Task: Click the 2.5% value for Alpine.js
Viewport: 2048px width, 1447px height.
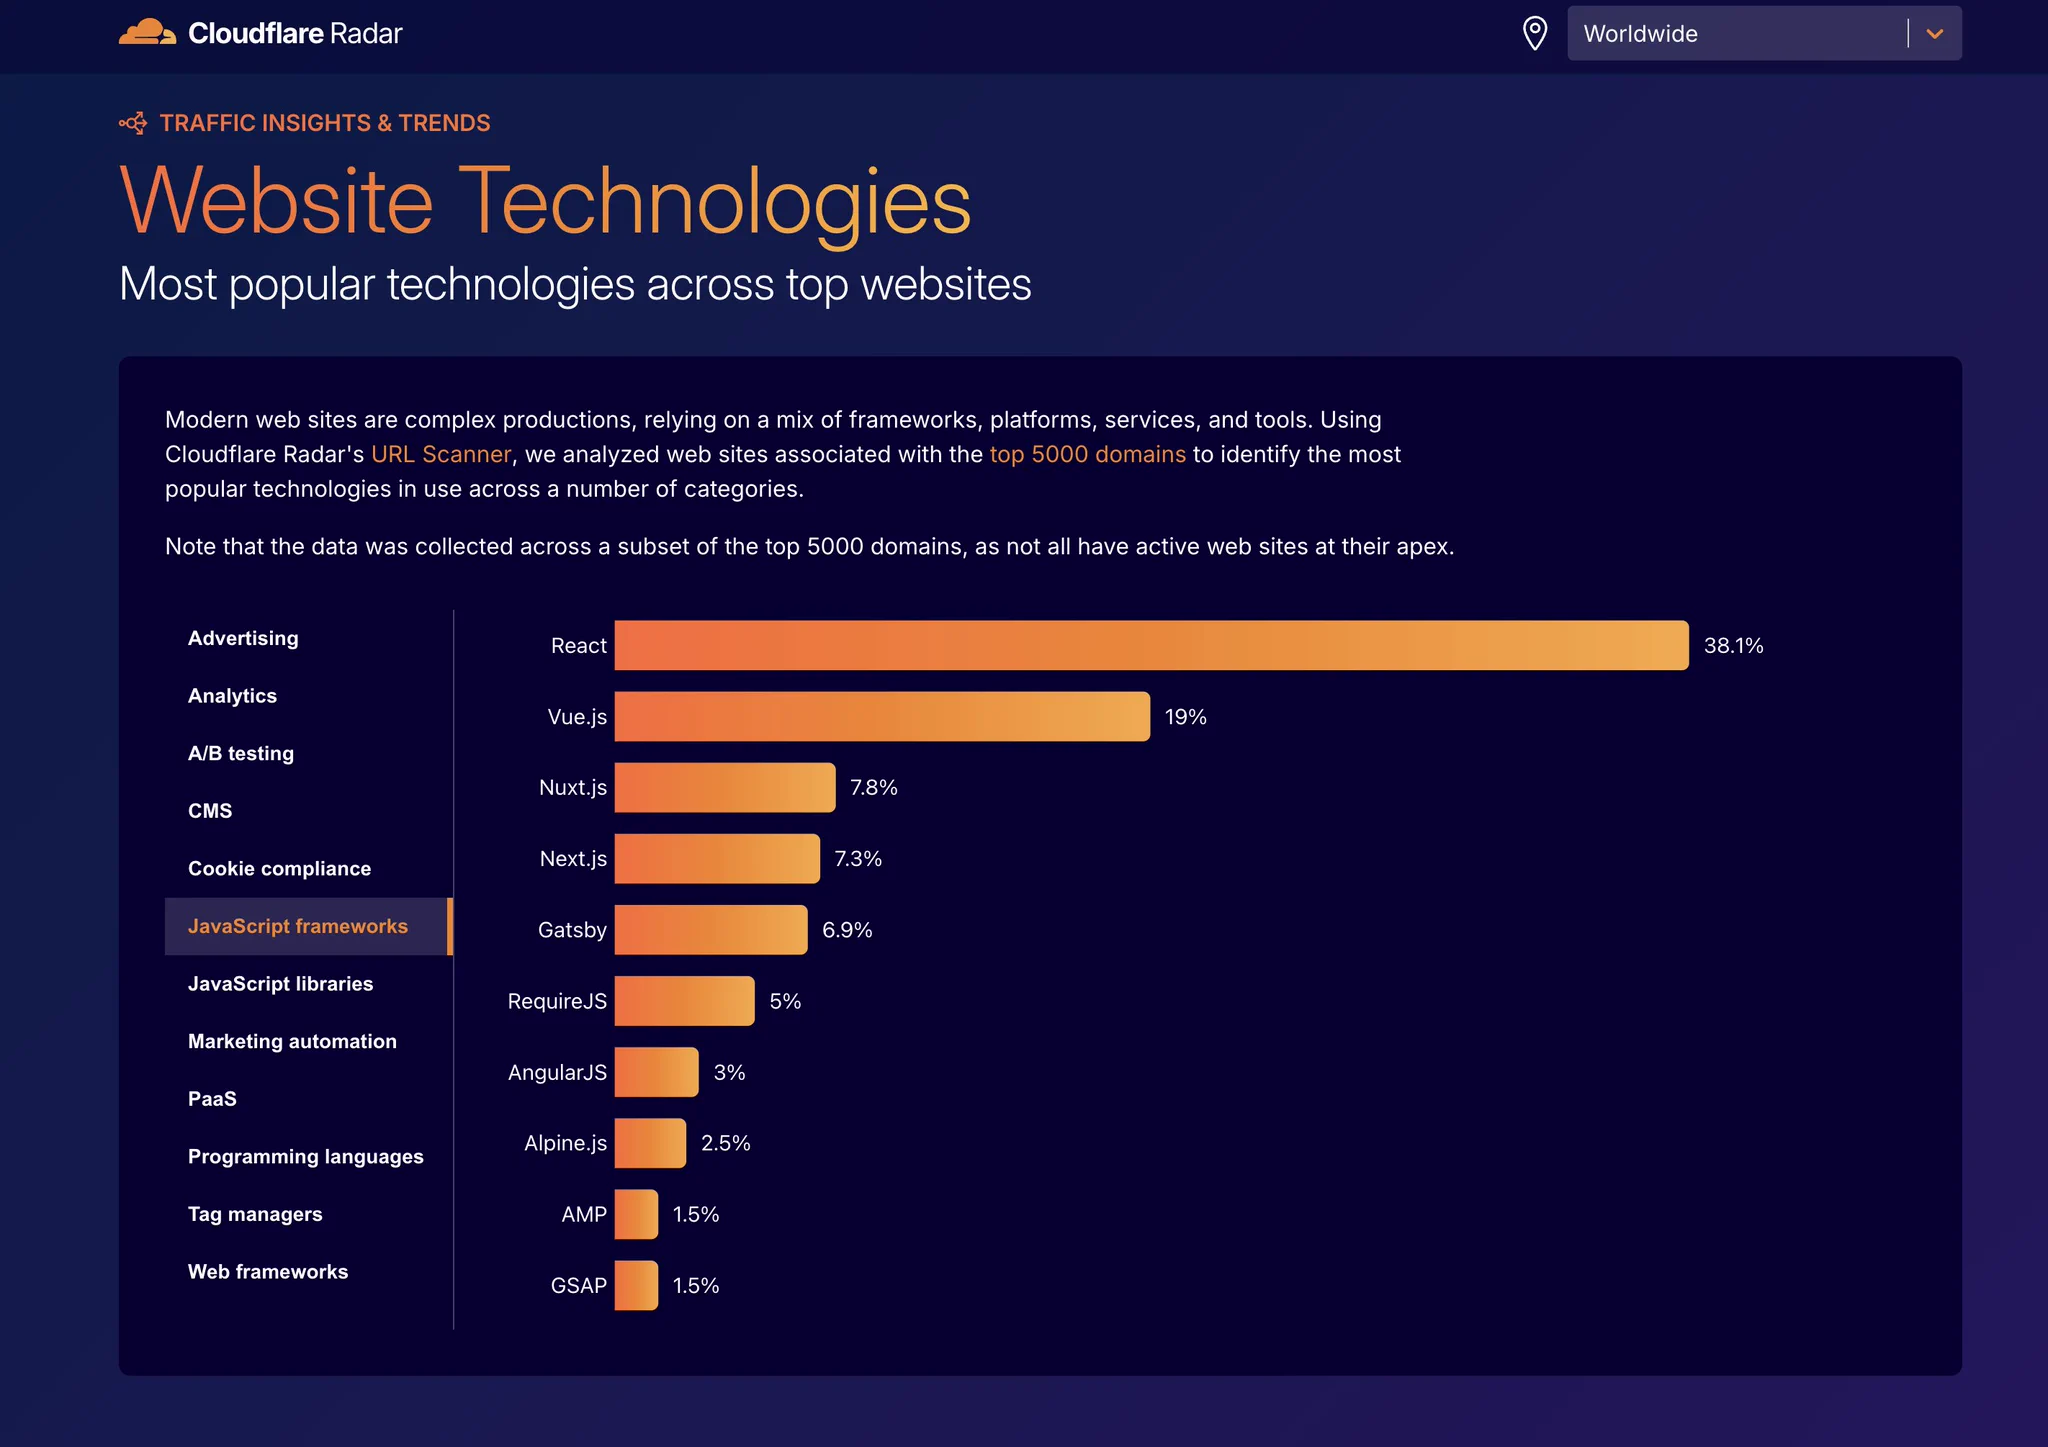Action: click(x=726, y=1143)
